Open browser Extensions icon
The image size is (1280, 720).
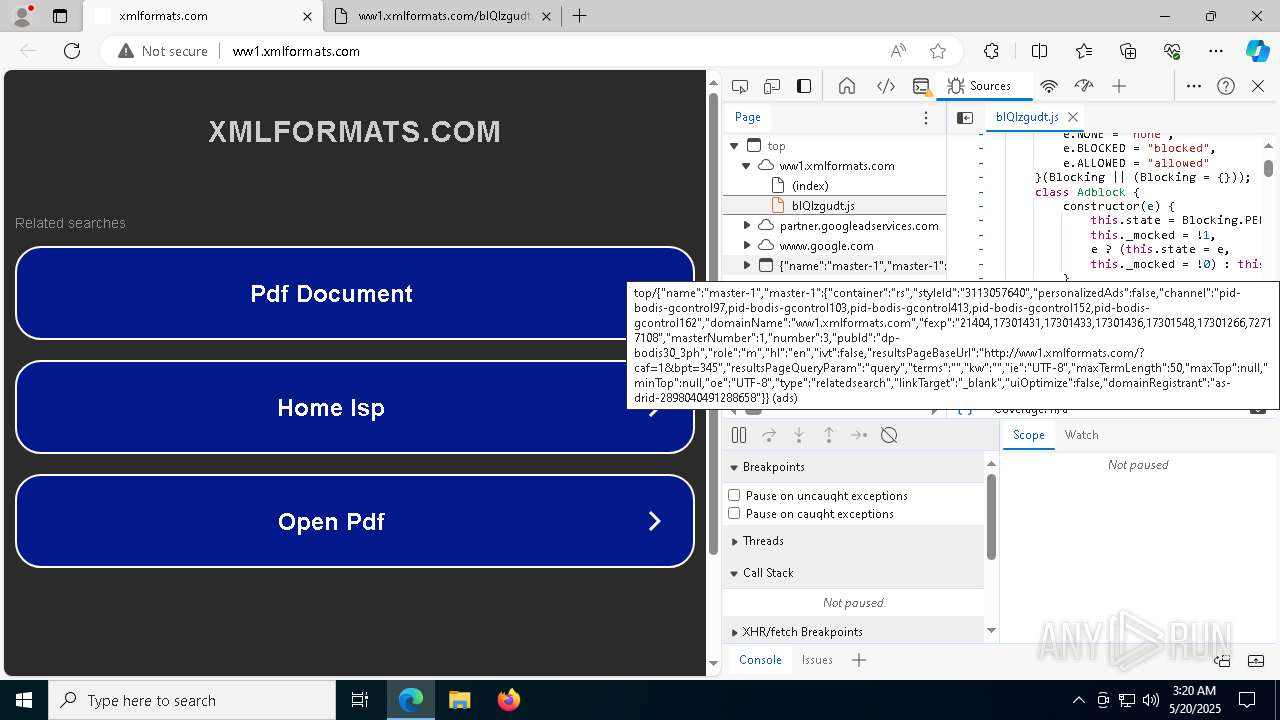991,51
